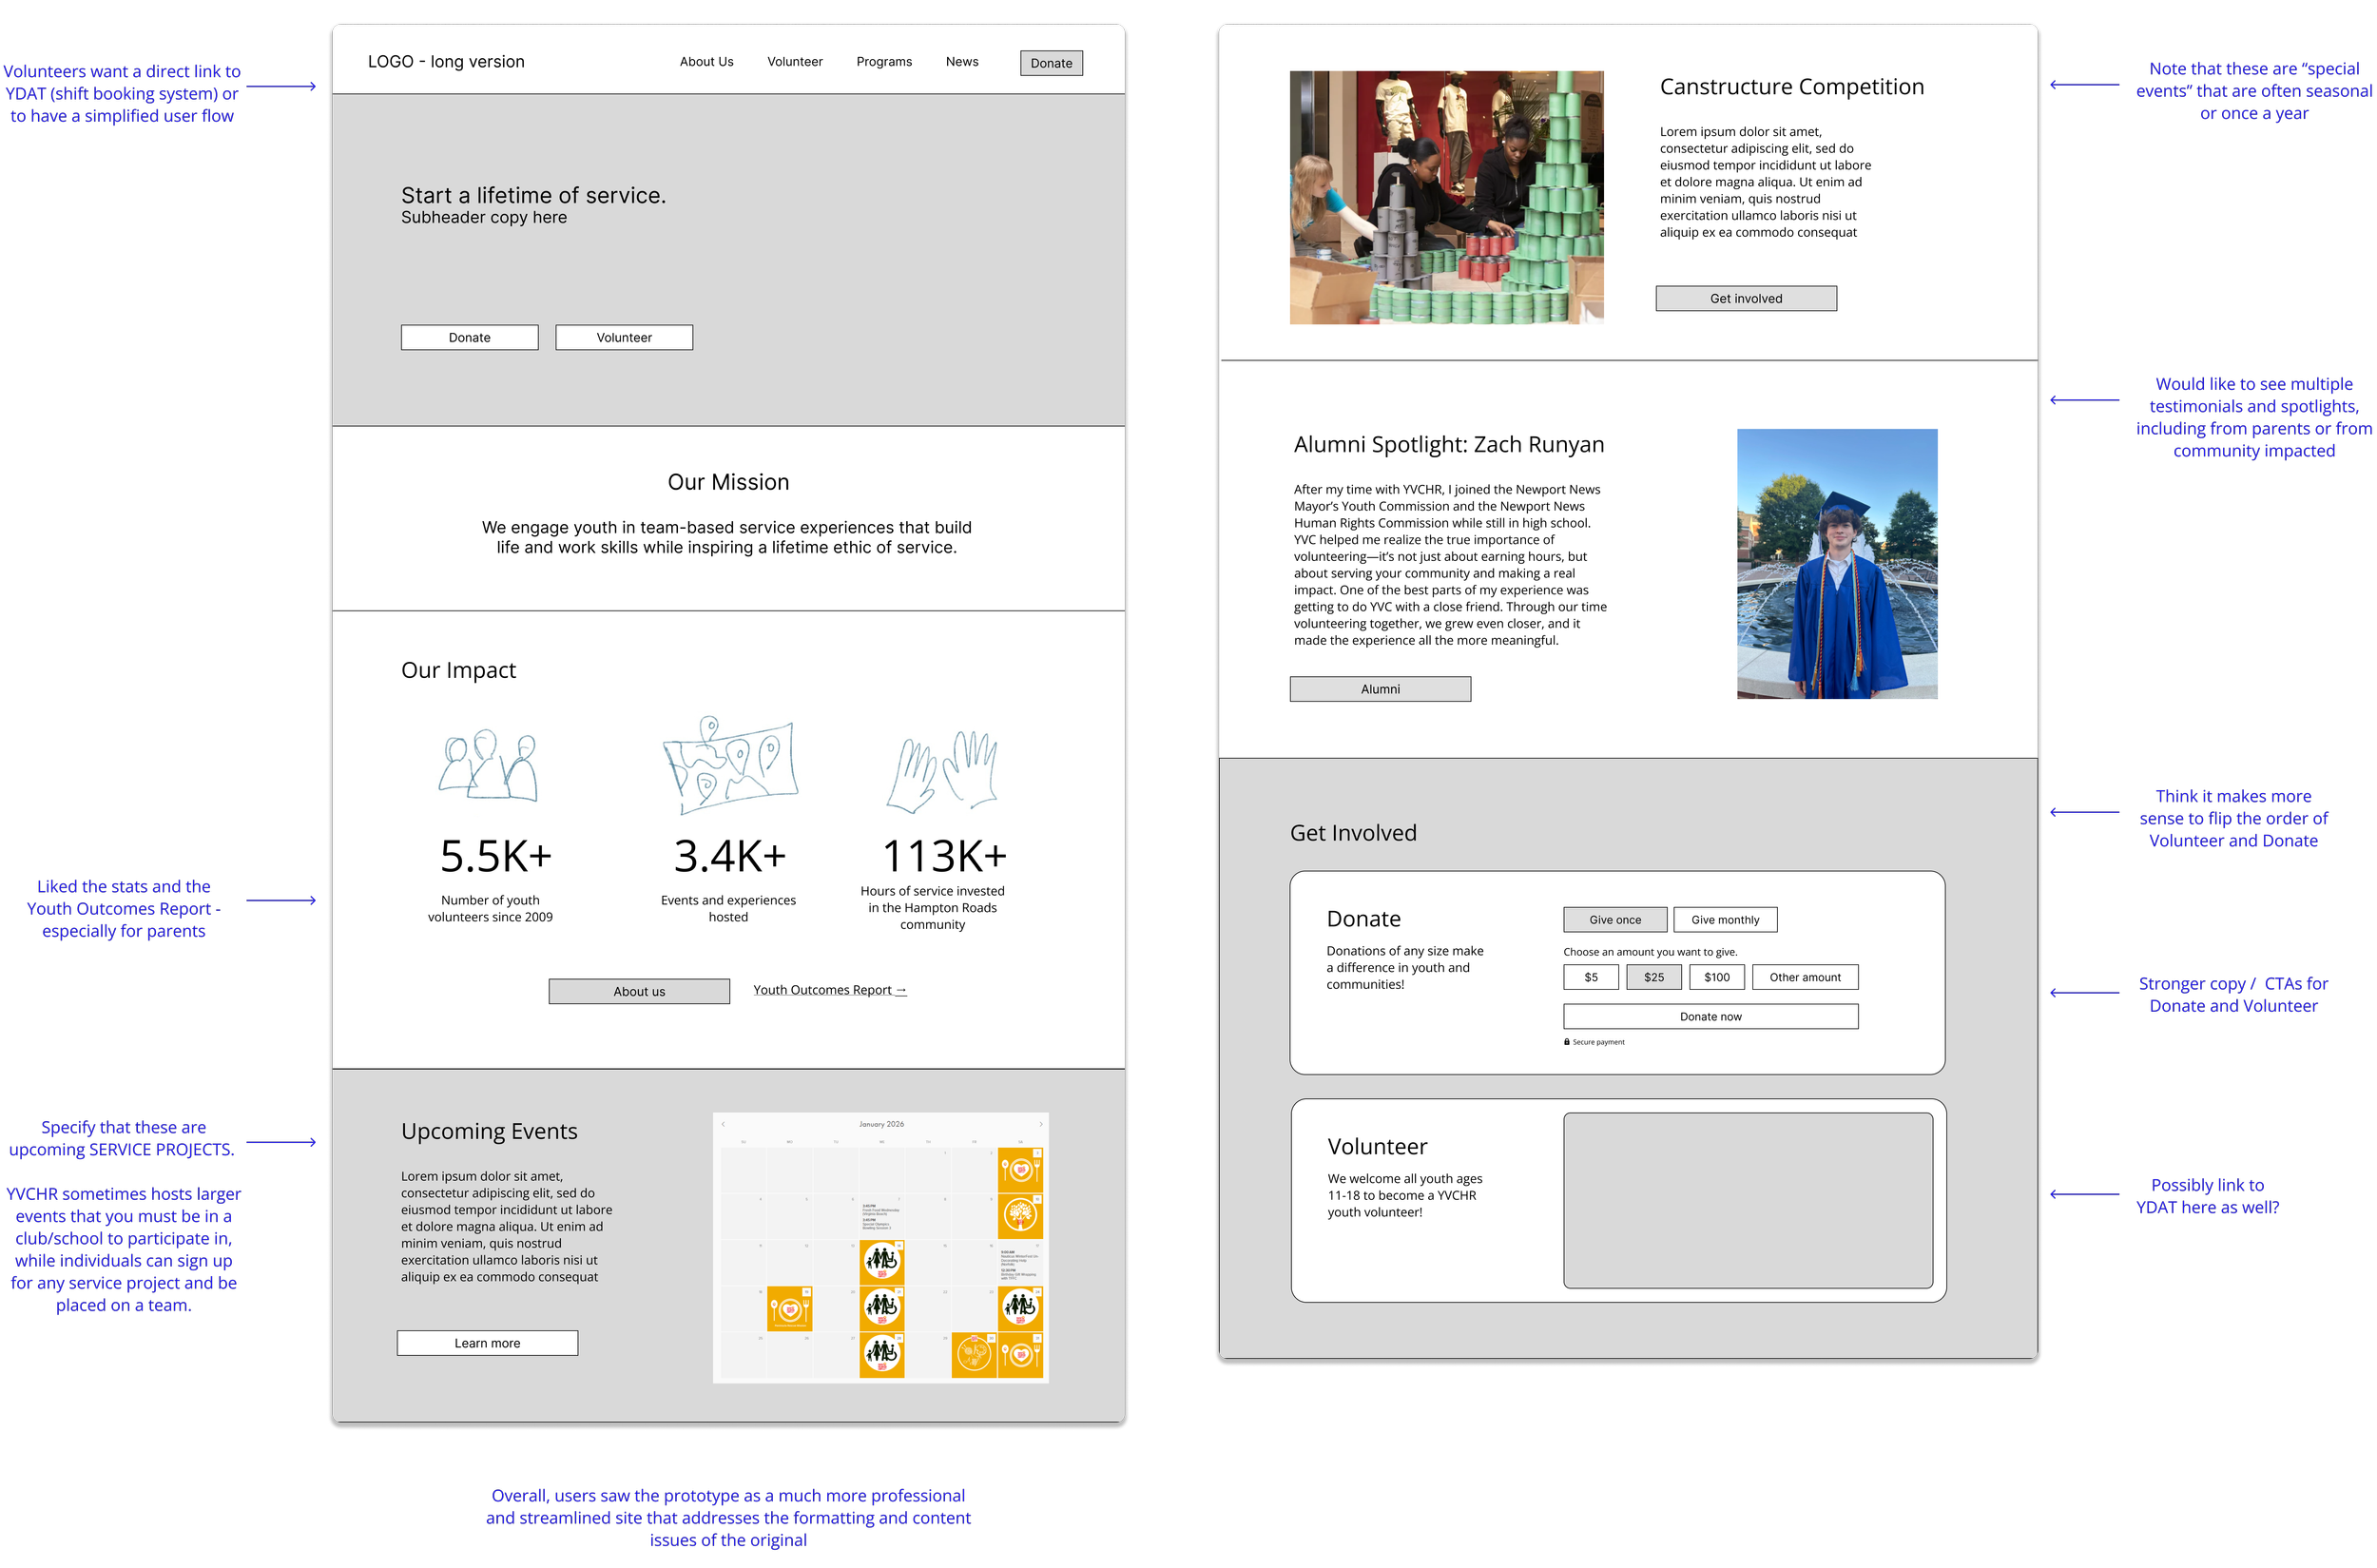
Task: Choose Other amount option
Action: point(1804,977)
